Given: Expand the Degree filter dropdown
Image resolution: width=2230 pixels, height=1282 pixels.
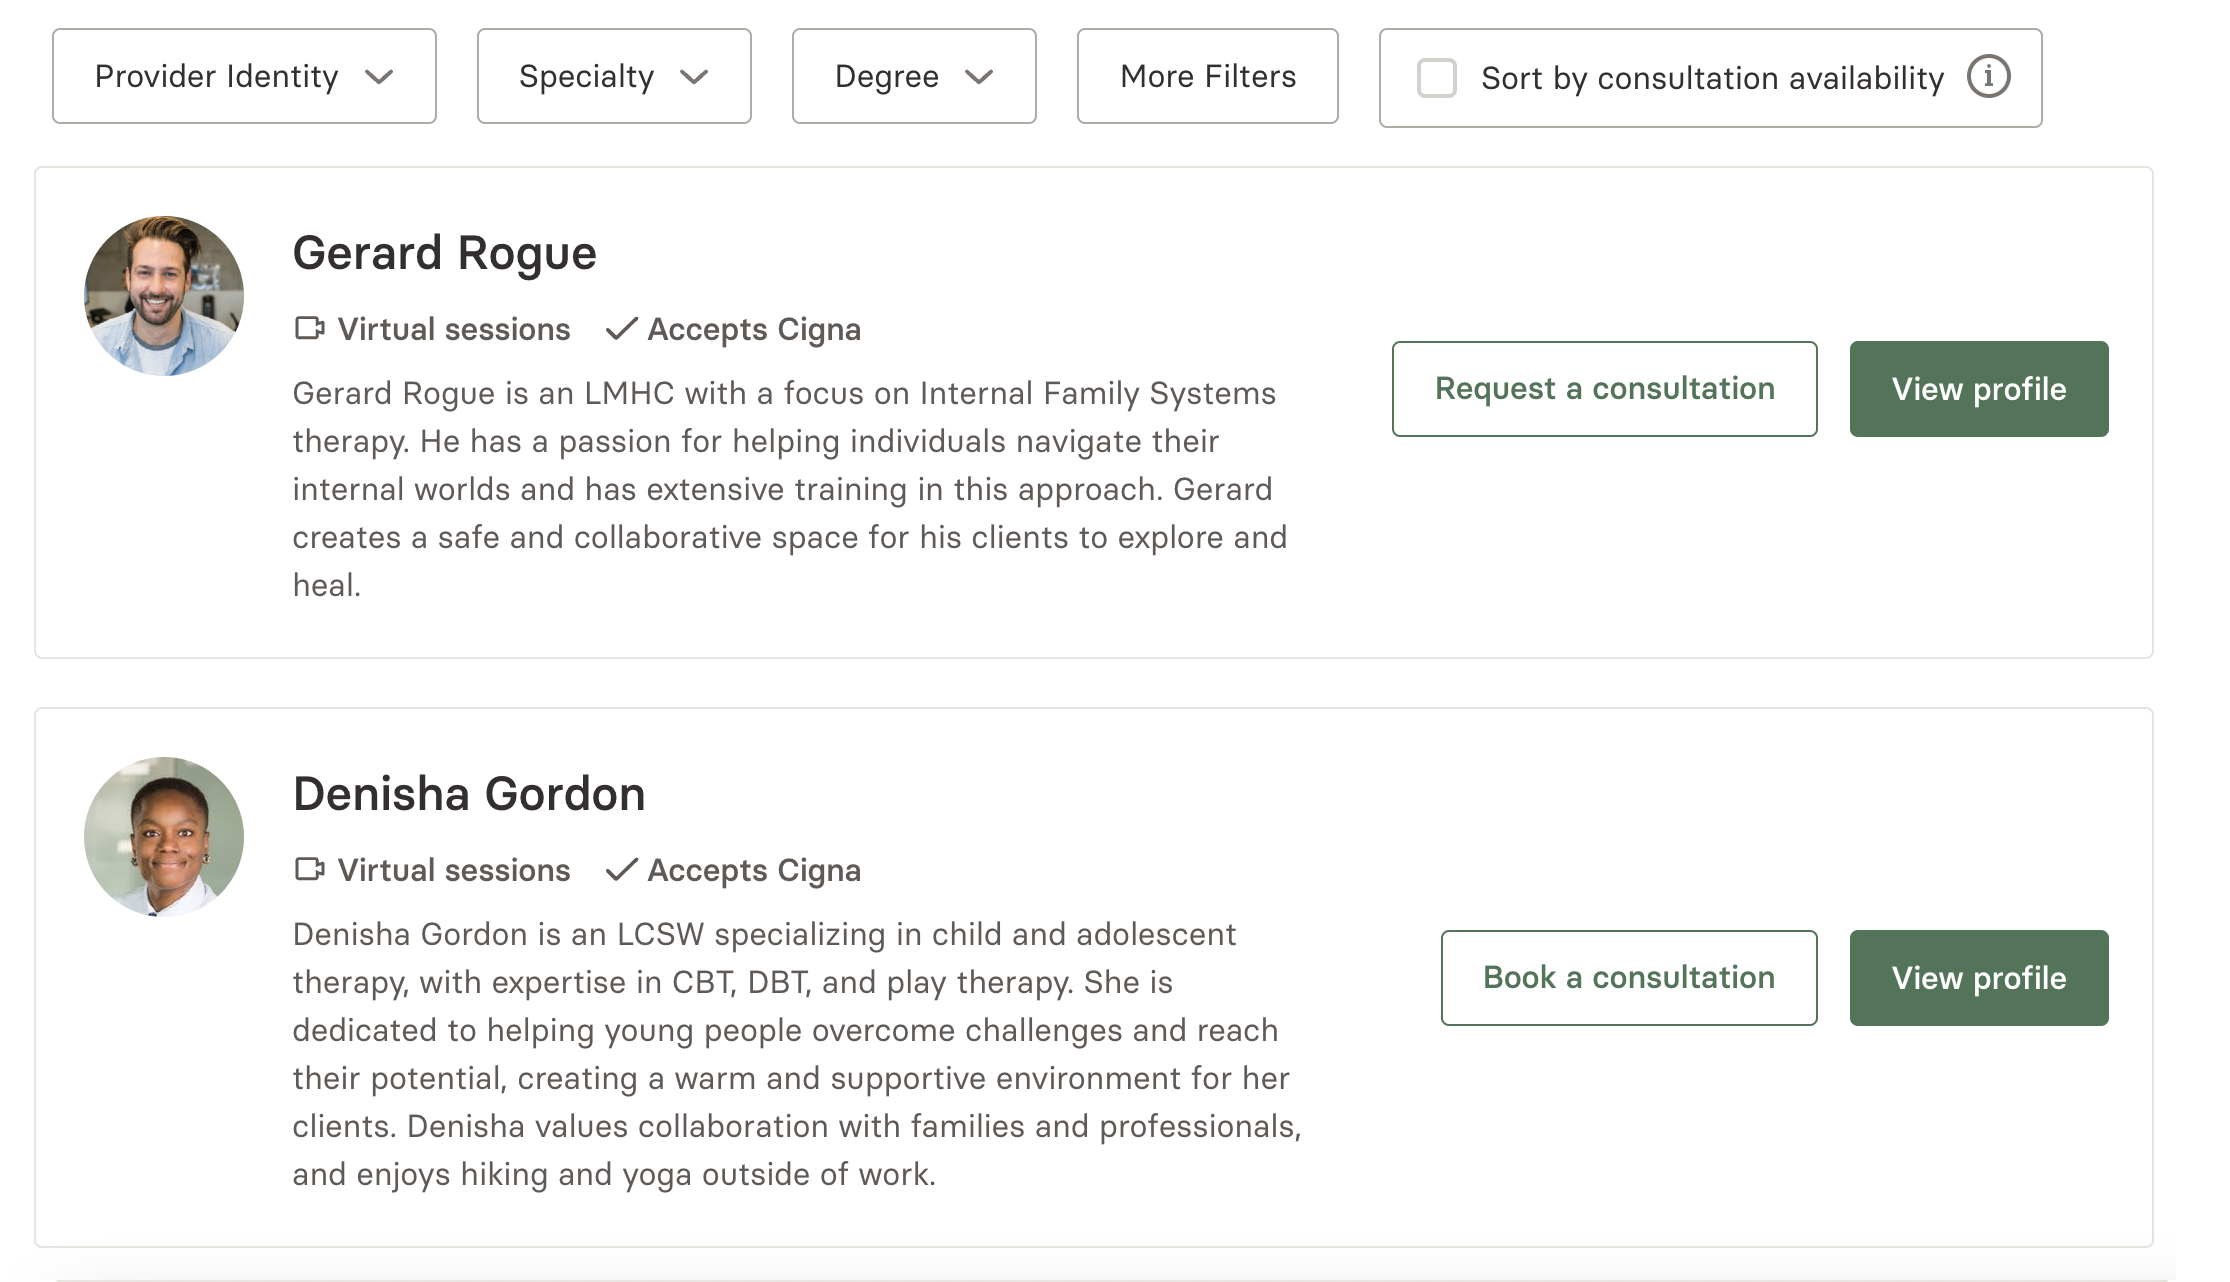Looking at the screenshot, I should (x=914, y=76).
